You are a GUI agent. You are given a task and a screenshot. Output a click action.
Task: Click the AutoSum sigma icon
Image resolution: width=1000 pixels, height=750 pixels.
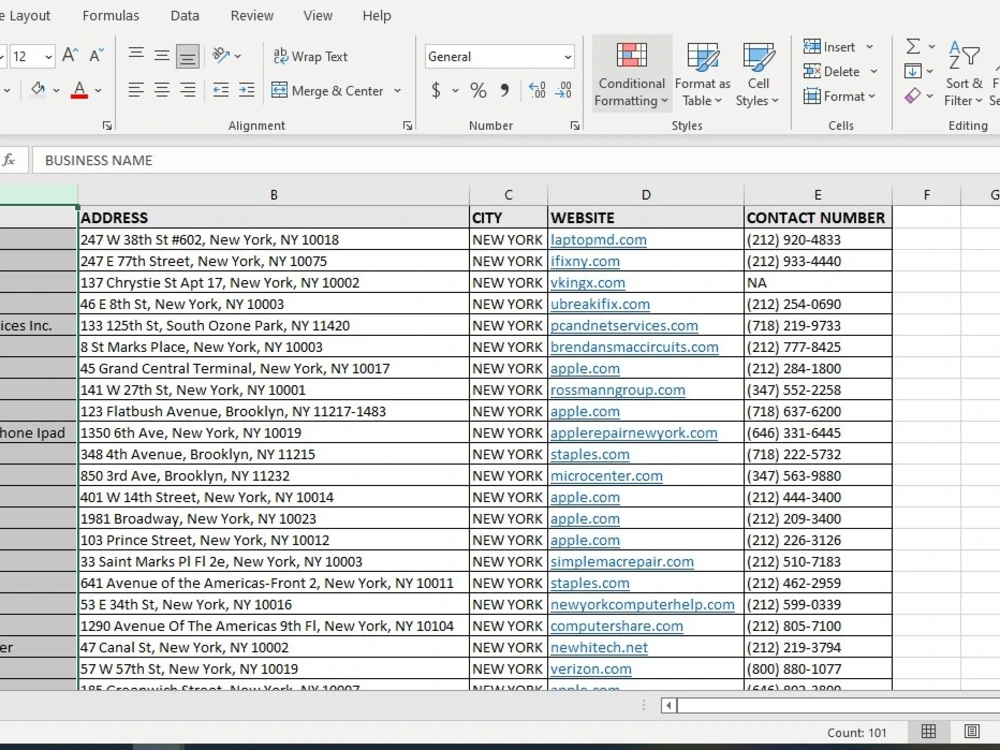pos(913,46)
